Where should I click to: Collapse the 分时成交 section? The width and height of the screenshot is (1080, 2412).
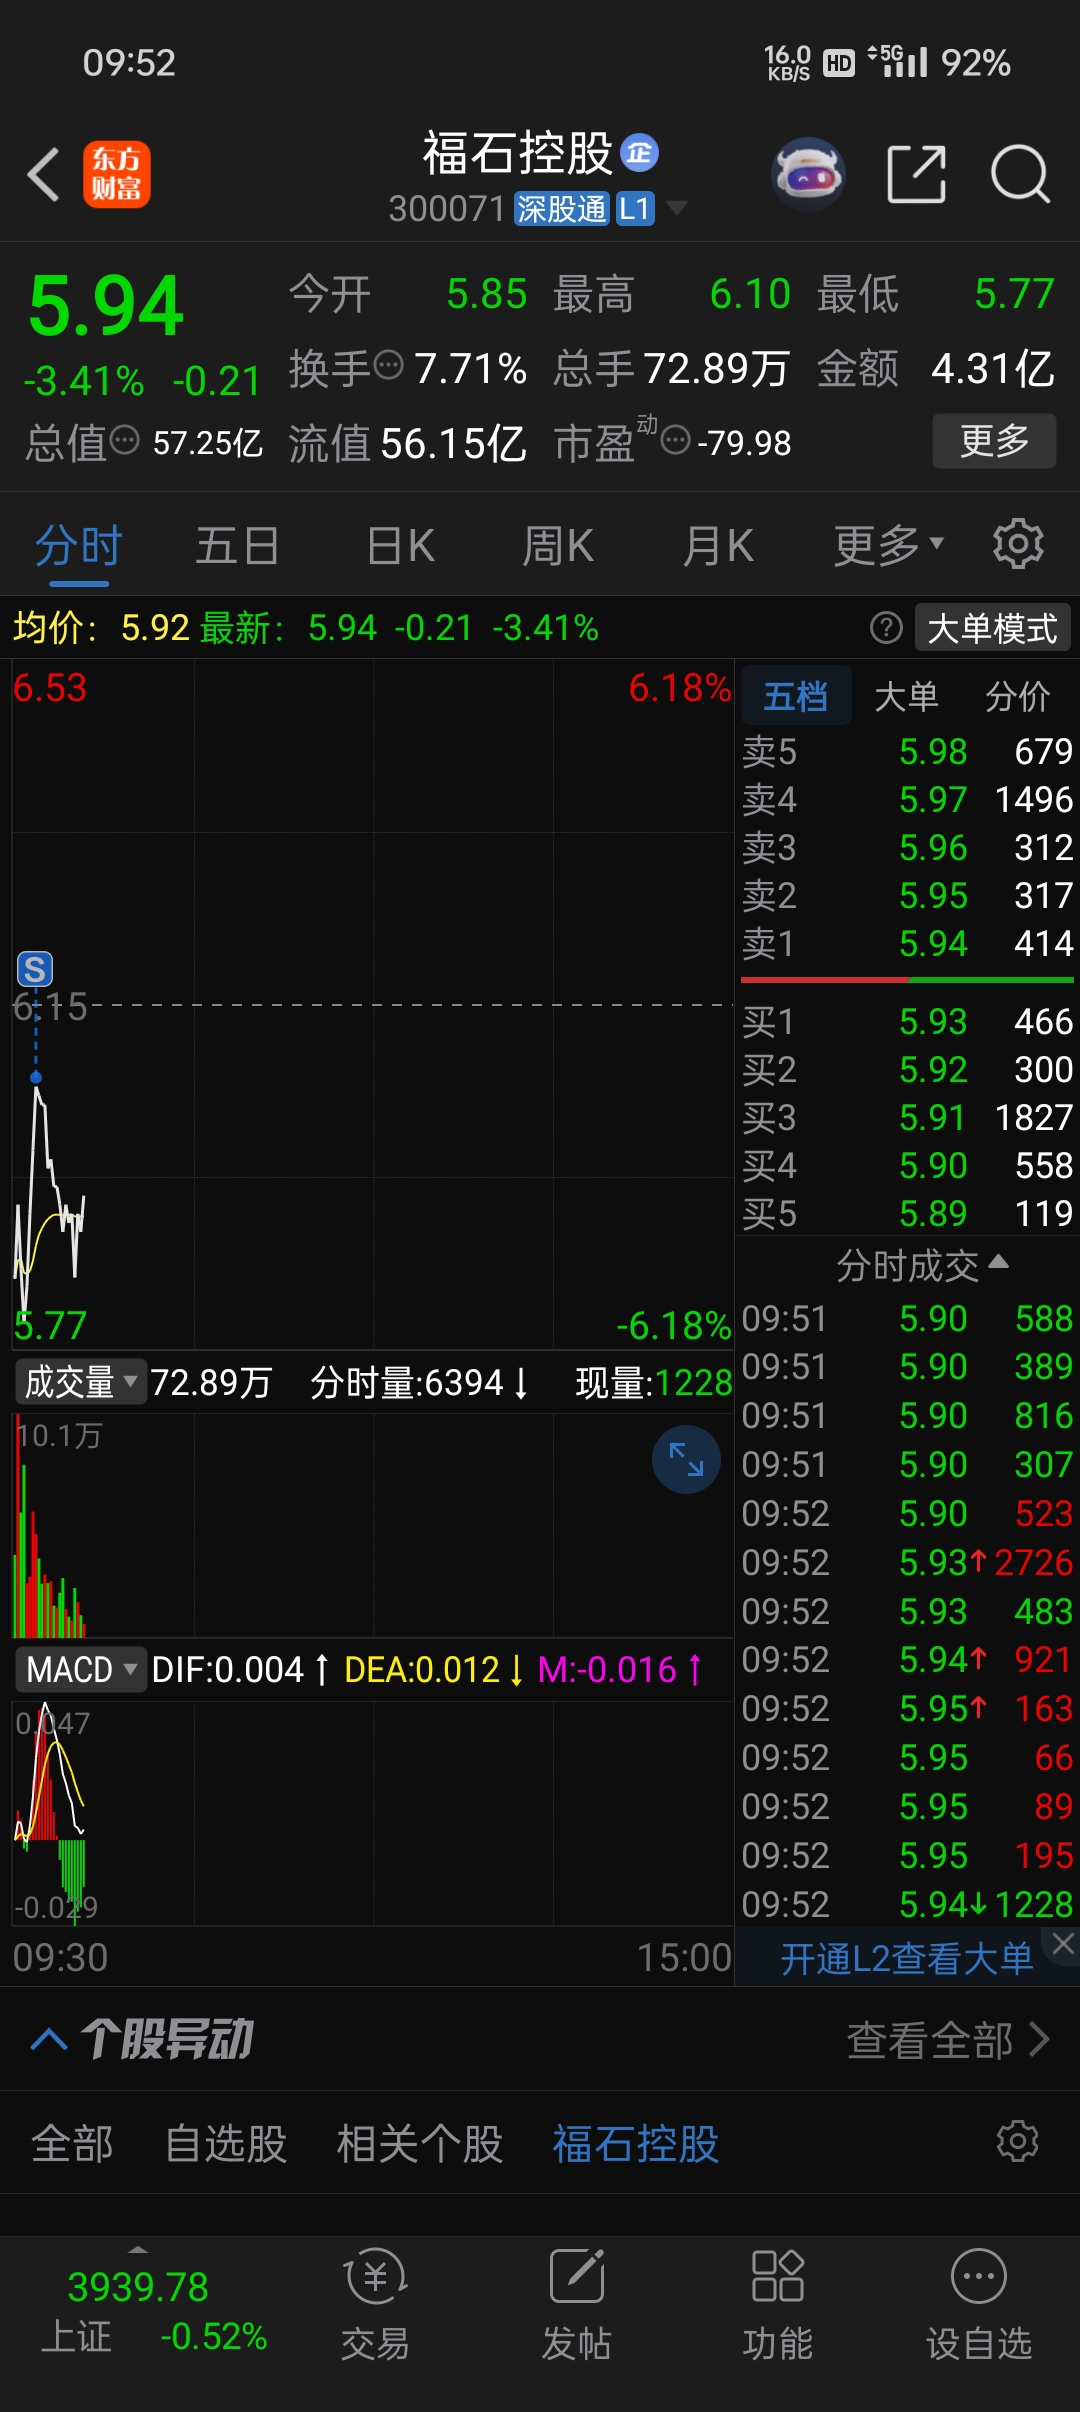[922, 1265]
